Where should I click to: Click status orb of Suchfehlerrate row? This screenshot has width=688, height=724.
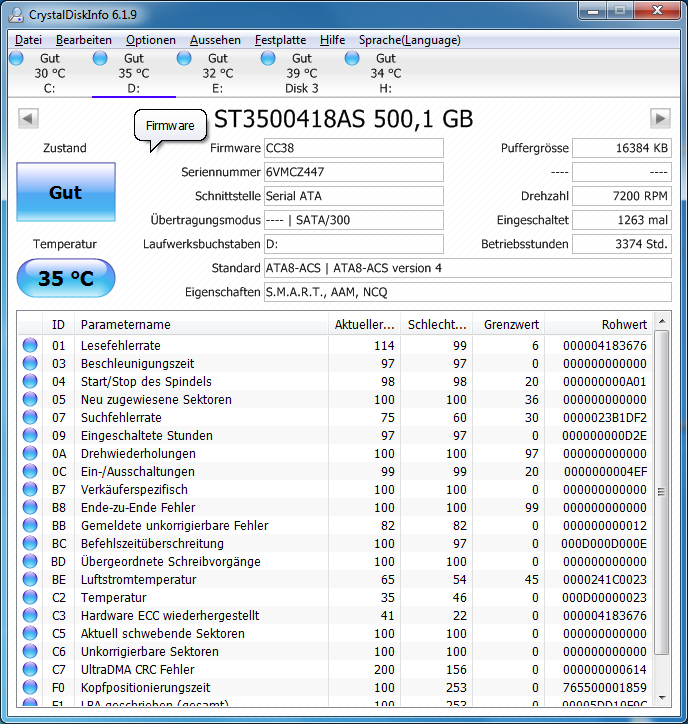pyautogui.click(x=30, y=417)
